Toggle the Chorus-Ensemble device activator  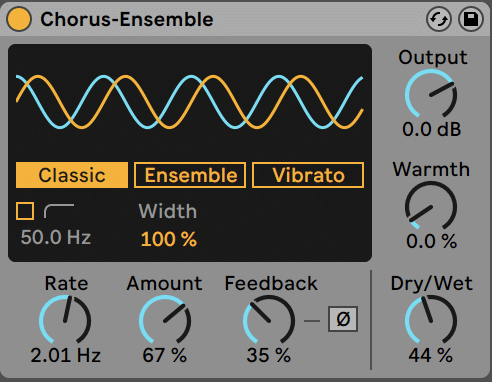point(19,19)
